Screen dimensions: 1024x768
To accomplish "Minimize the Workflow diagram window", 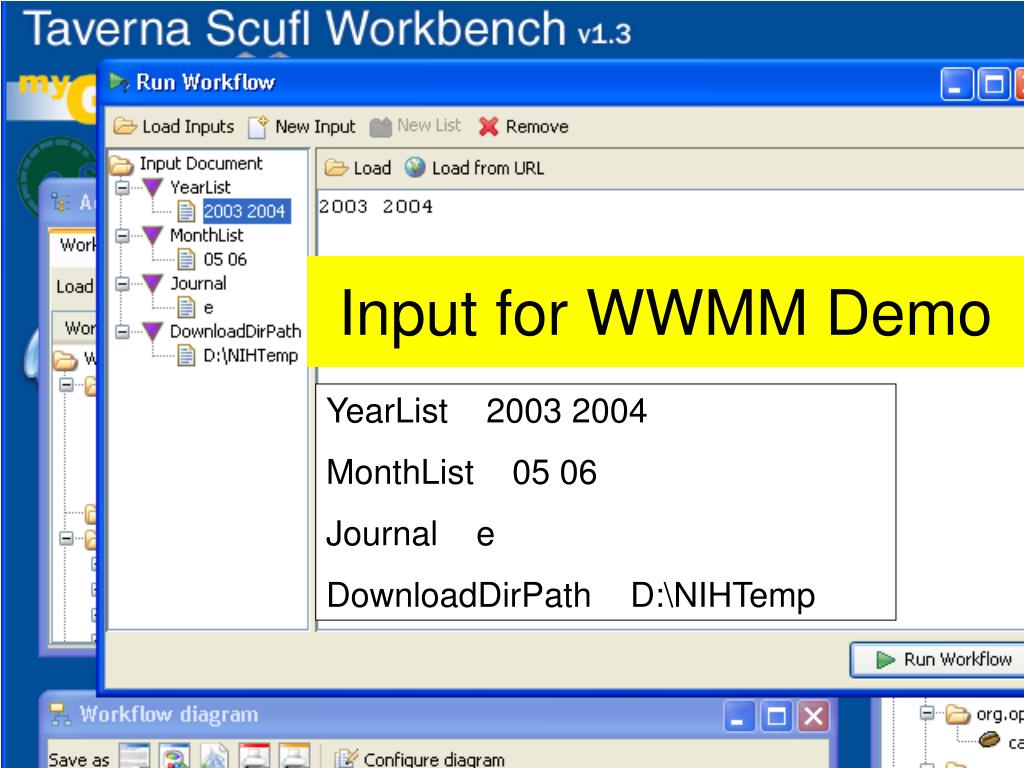I will 739,717.
